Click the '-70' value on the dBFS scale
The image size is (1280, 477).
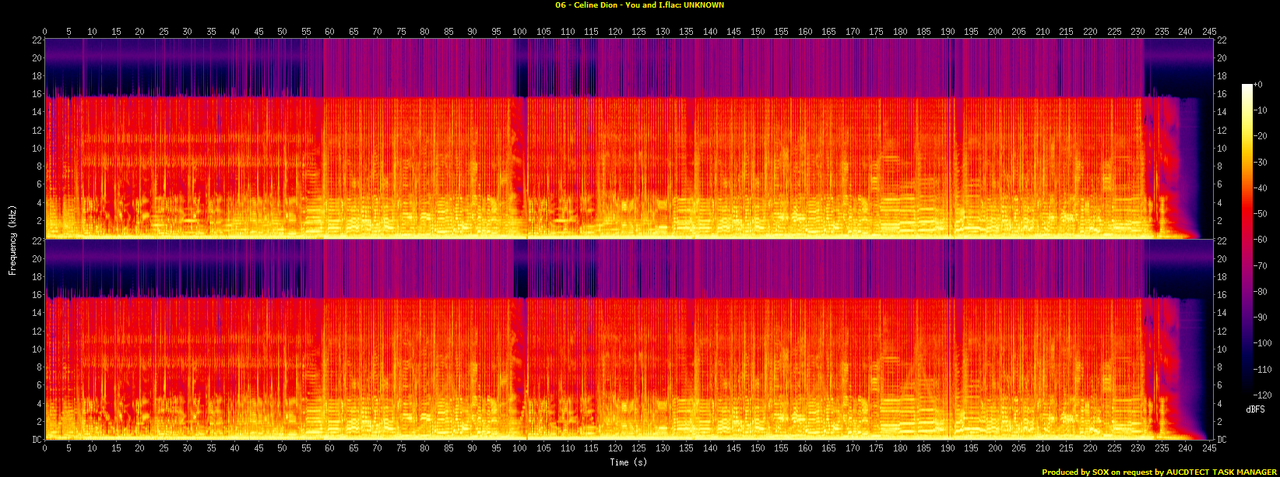point(1263,268)
